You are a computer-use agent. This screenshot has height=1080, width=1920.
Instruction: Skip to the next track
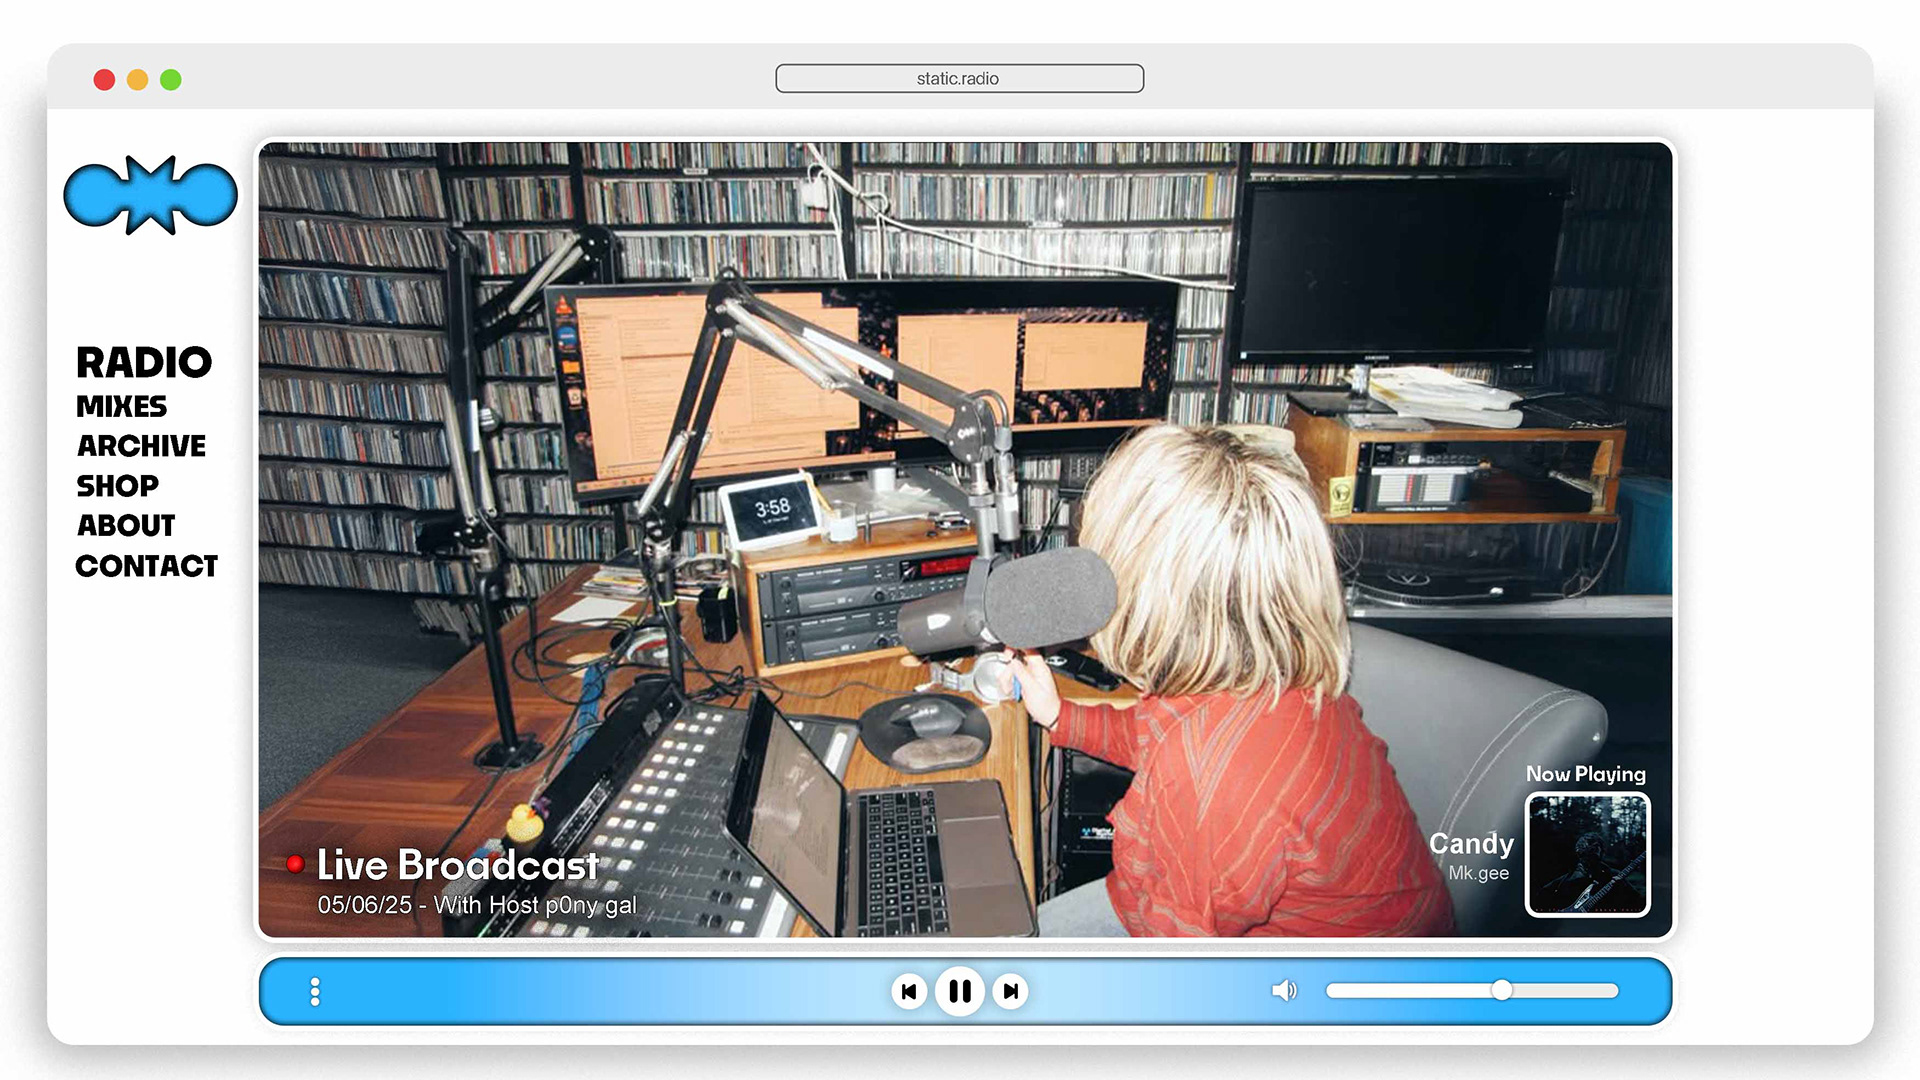(1011, 991)
